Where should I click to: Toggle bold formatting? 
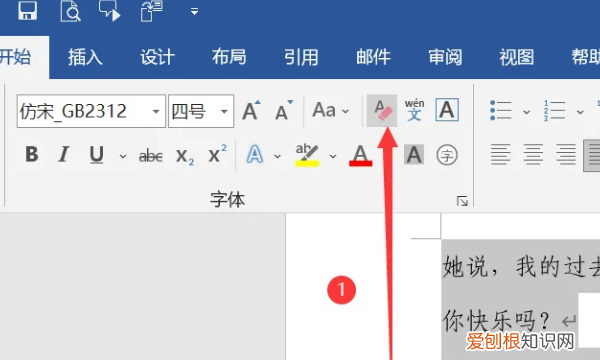(32, 155)
